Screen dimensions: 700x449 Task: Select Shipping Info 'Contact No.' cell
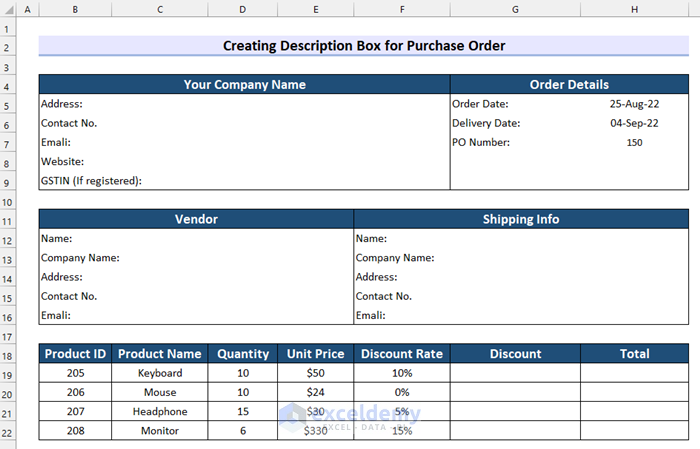pyautogui.click(x=521, y=296)
